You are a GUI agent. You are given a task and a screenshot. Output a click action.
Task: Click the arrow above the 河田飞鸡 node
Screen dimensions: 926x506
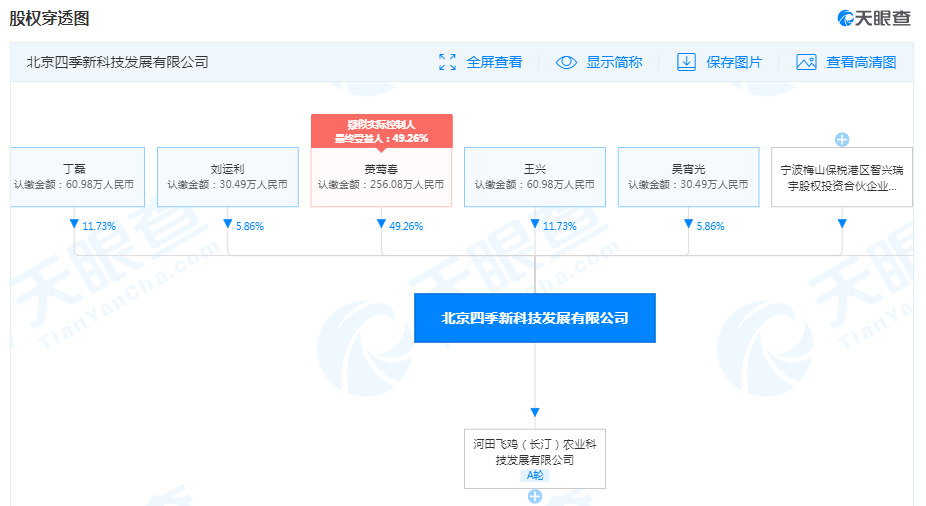[535, 412]
